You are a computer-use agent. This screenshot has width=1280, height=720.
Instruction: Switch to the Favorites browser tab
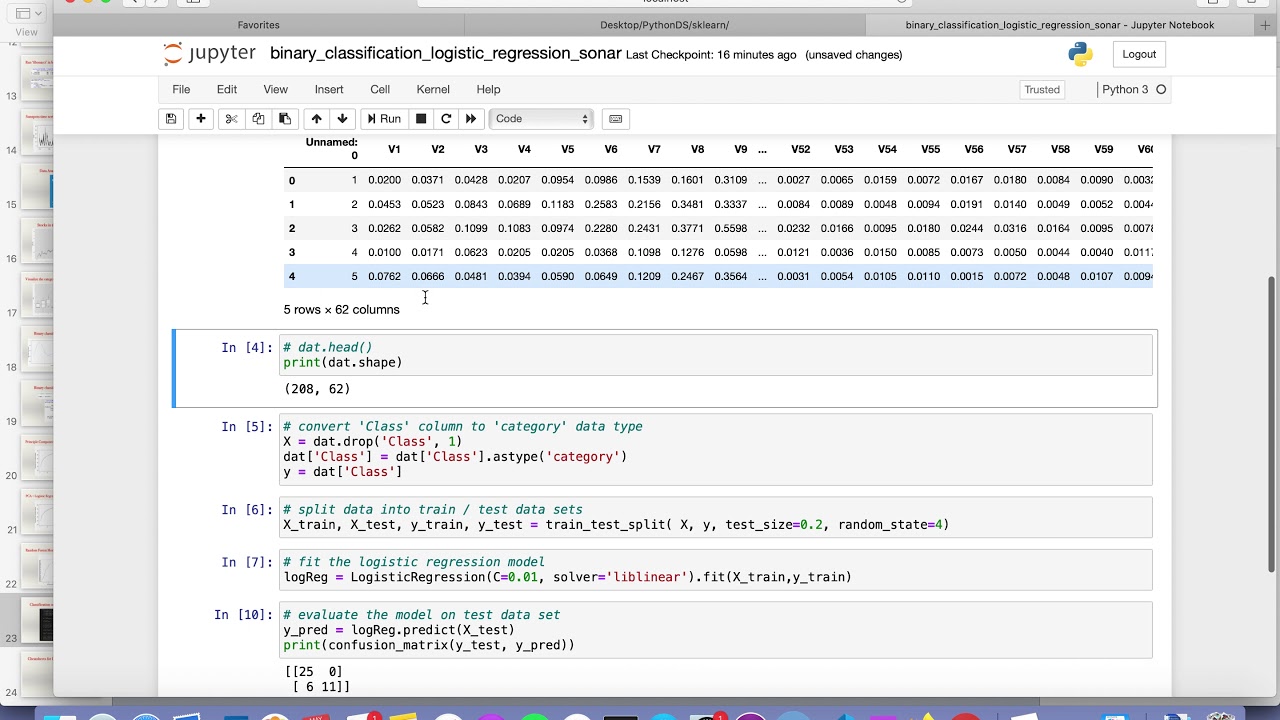(259, 25)
